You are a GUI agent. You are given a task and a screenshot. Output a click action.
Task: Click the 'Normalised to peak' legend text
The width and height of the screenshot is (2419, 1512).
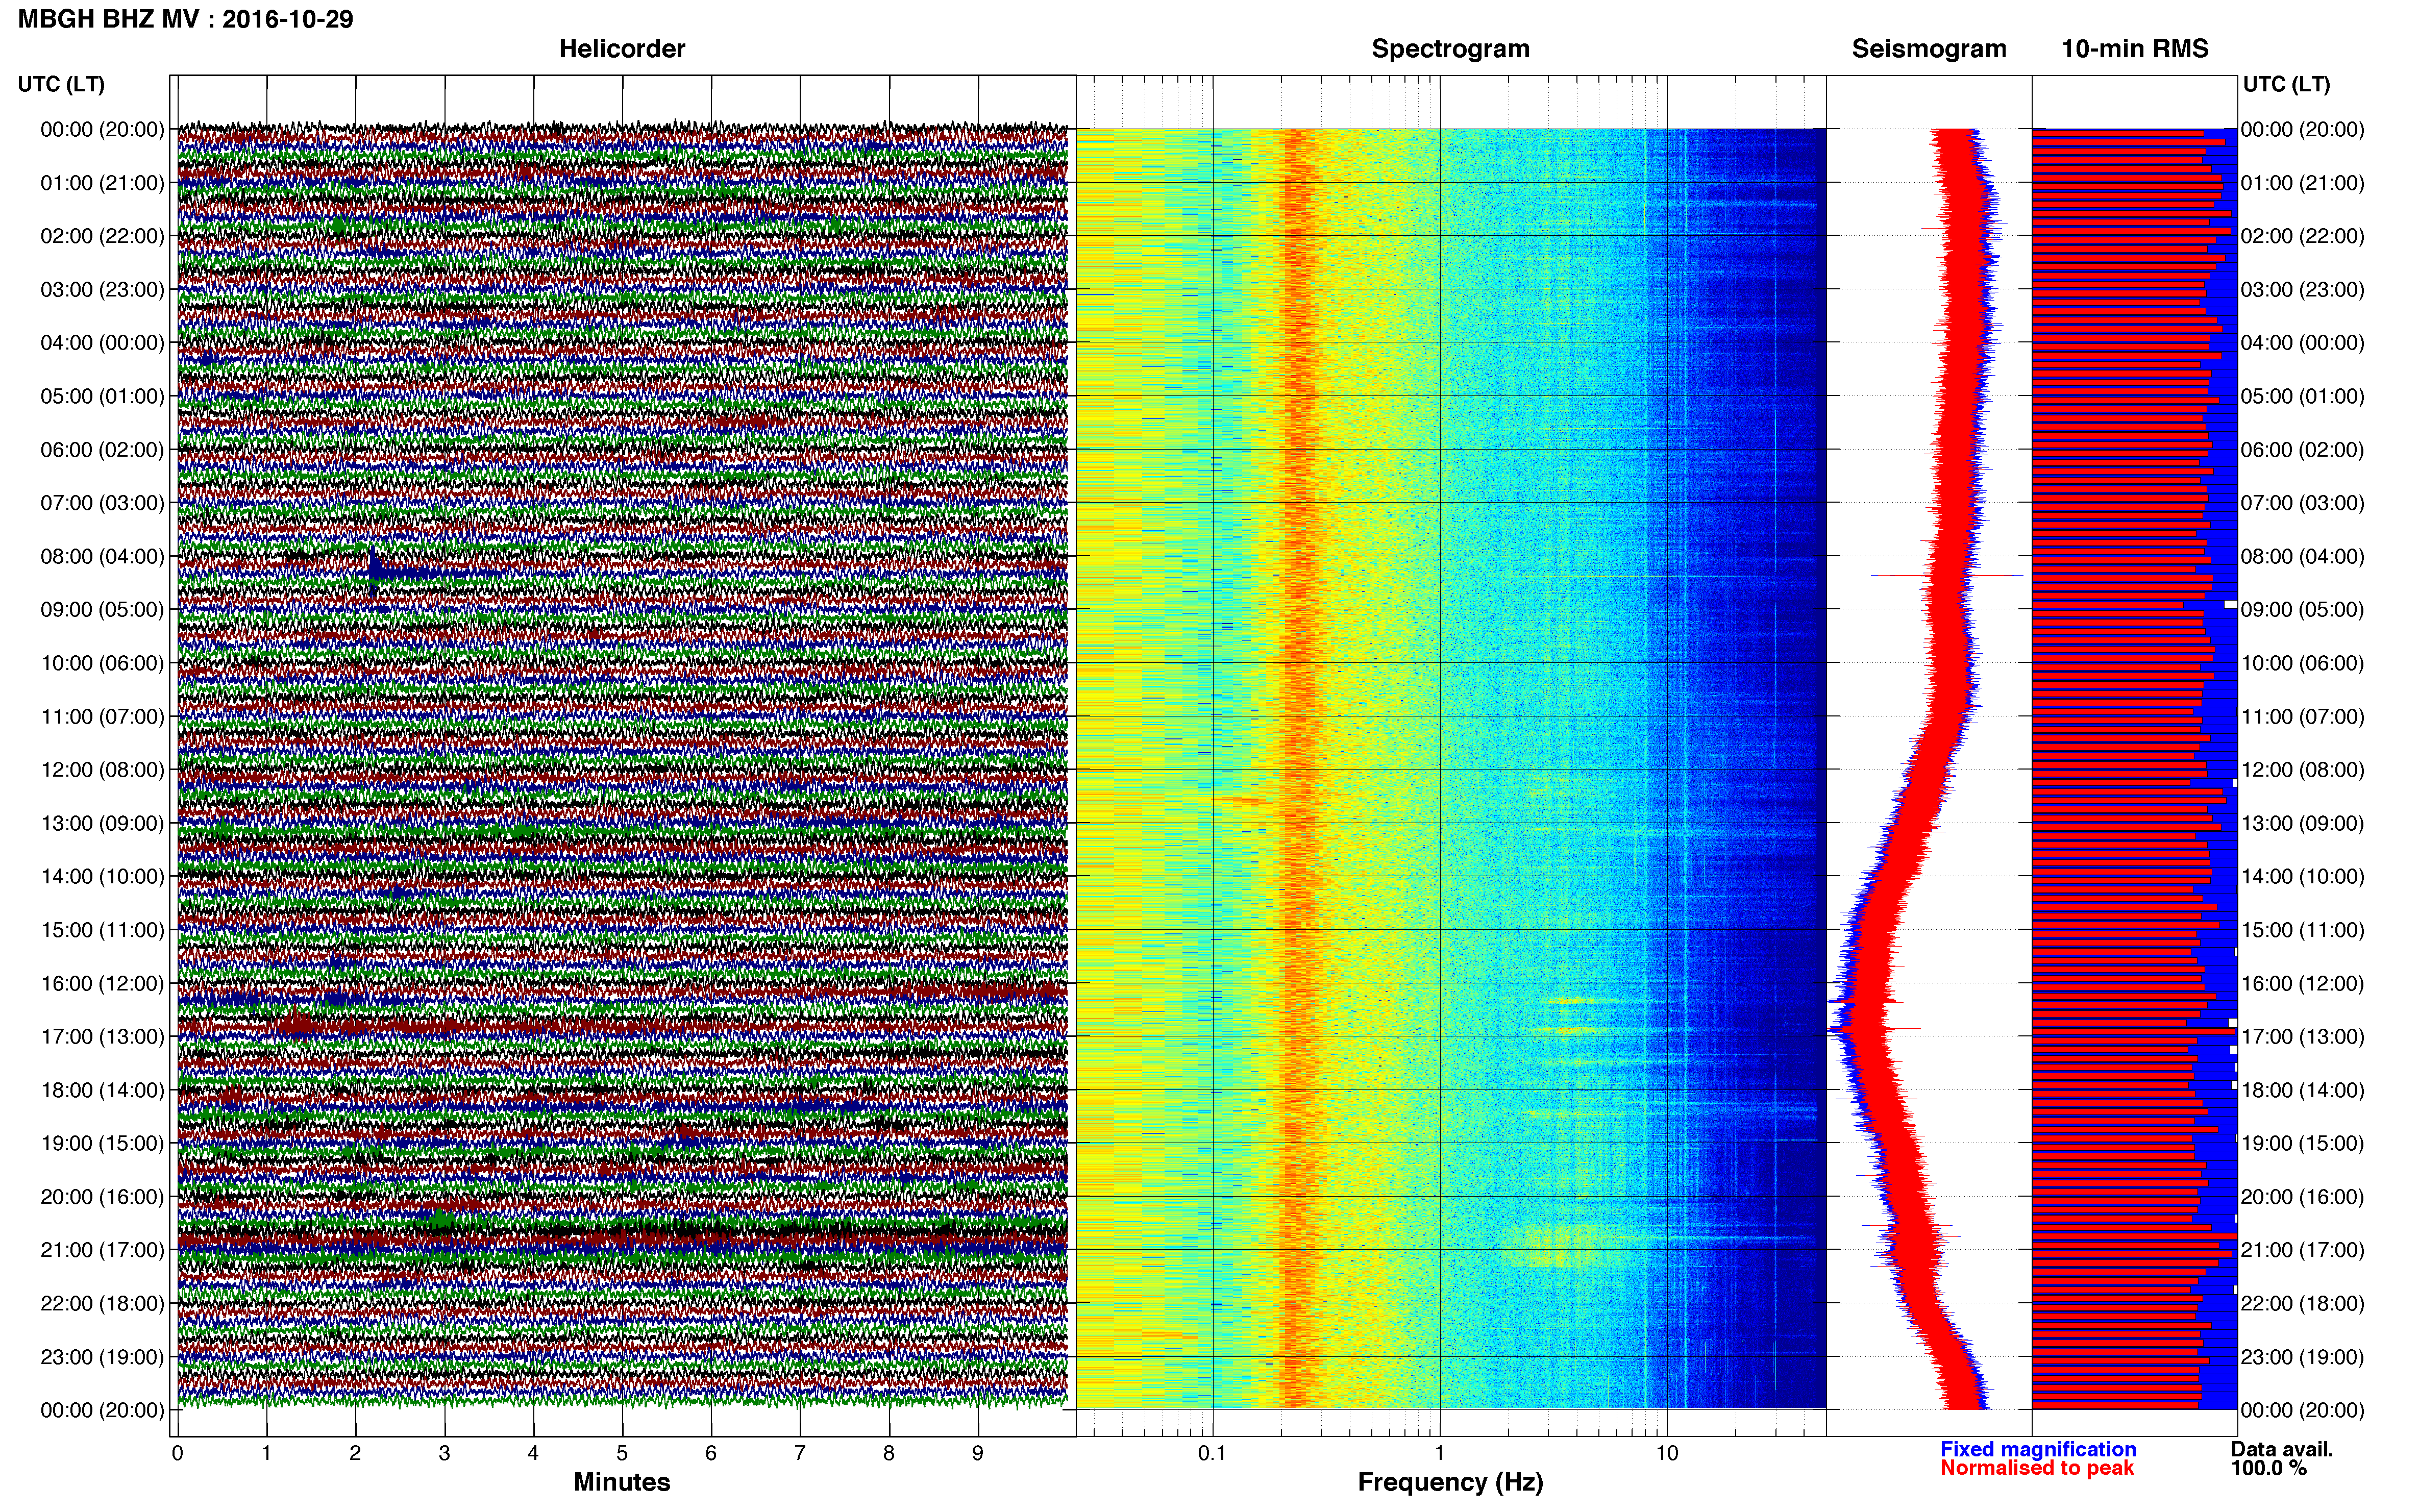coord(2037,1468)
